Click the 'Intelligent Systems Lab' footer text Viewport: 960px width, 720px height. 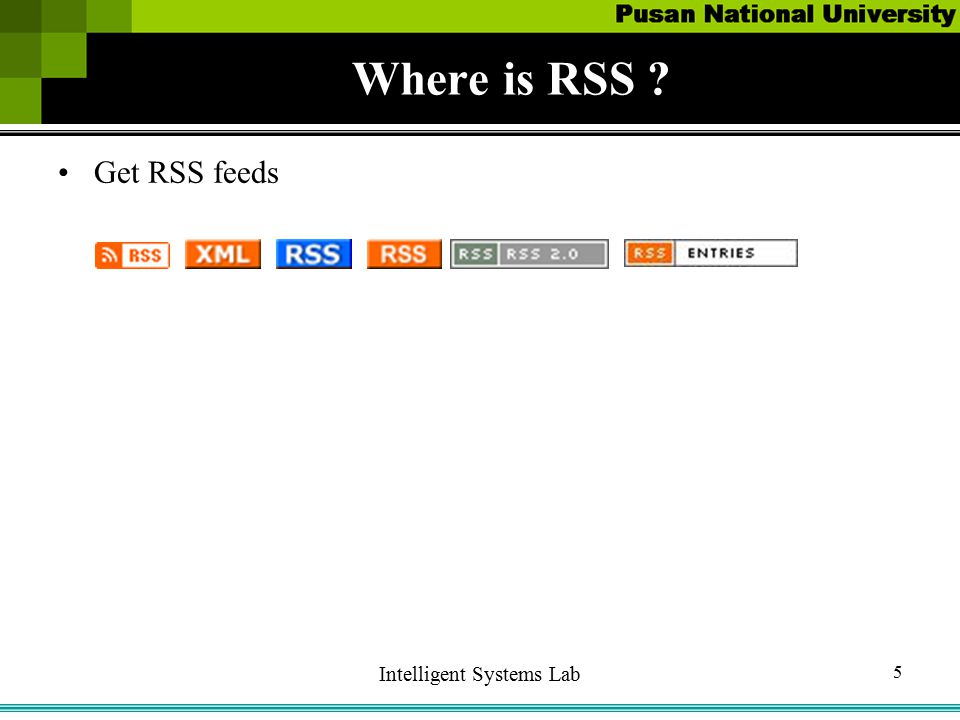[x=479, y=674]
